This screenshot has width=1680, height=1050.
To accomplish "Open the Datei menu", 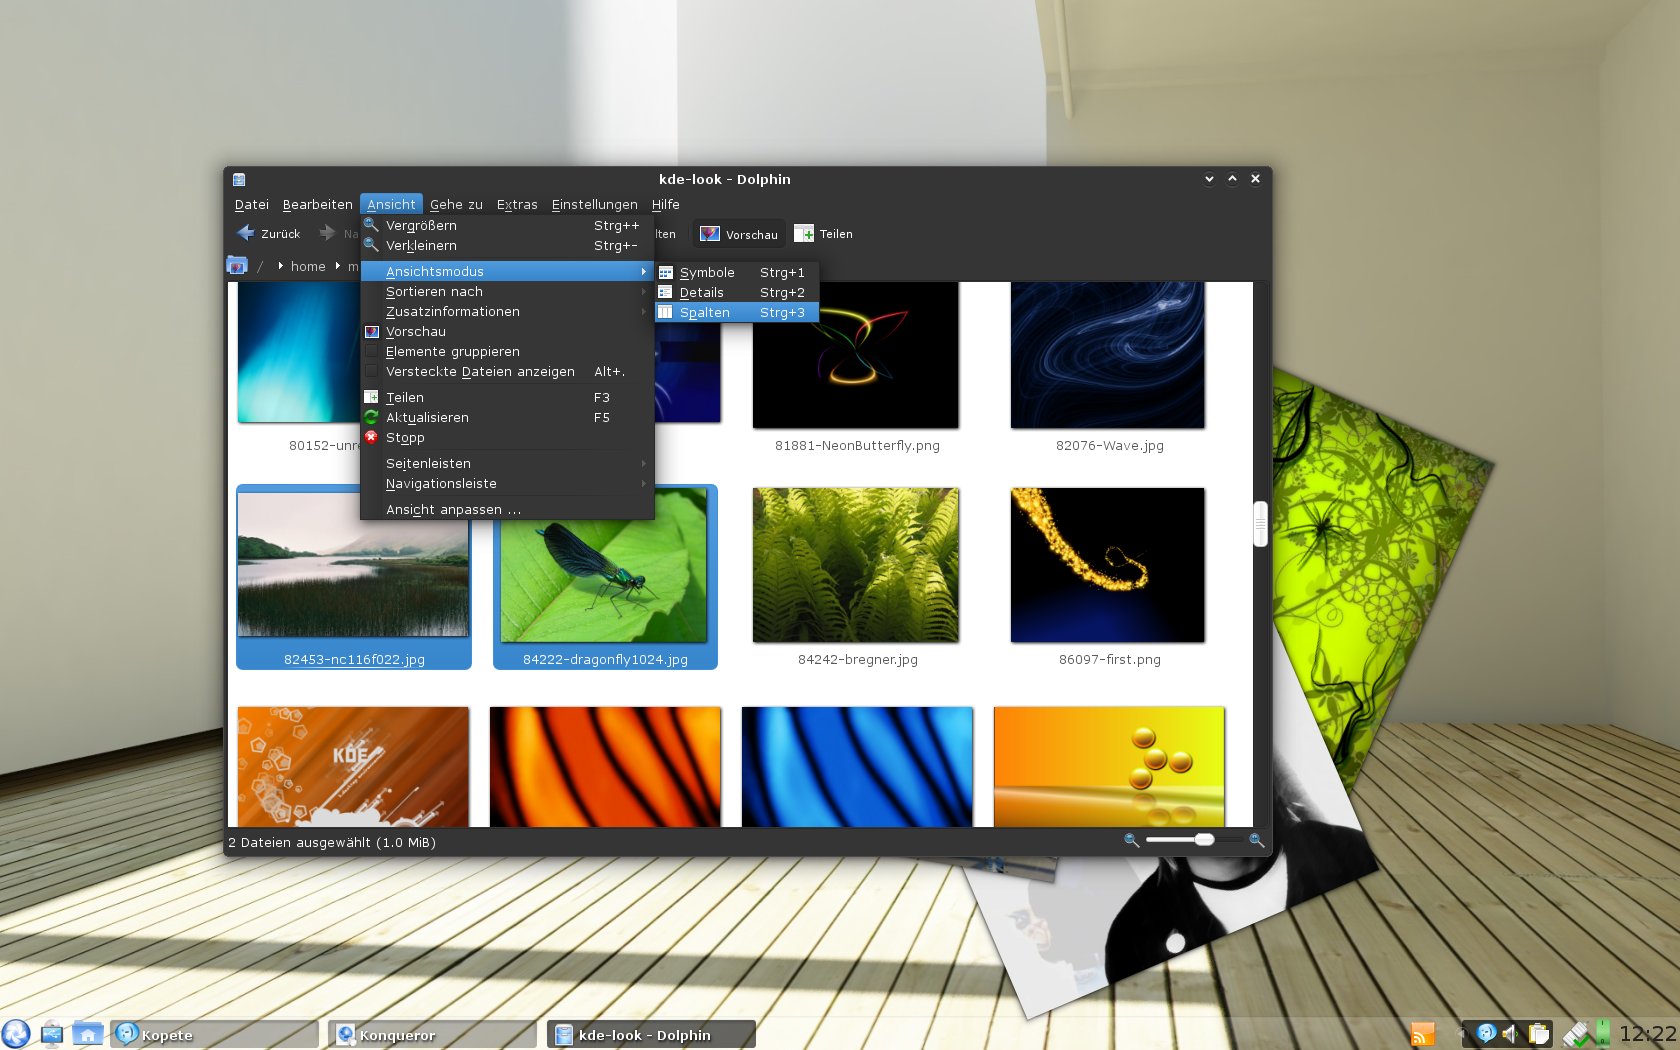I will 251,204.
